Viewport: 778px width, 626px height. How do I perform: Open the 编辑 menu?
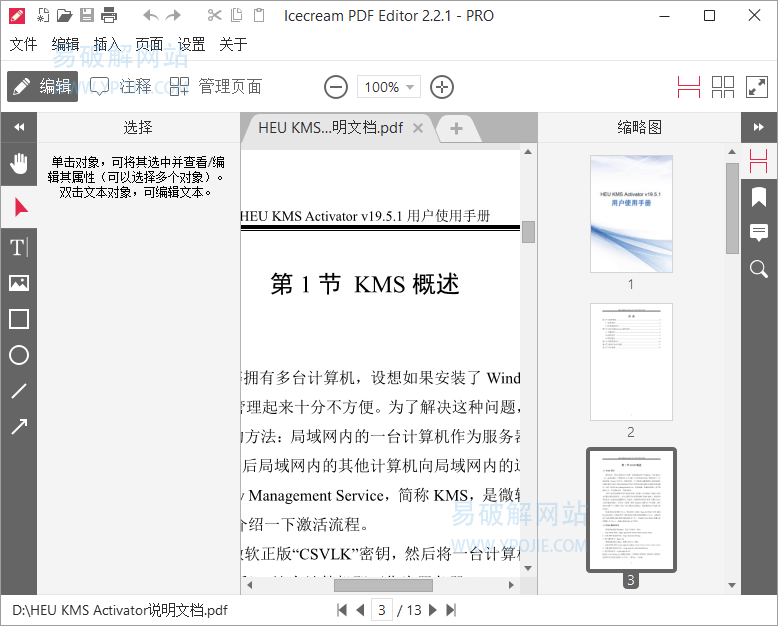[x=65, y=44]
